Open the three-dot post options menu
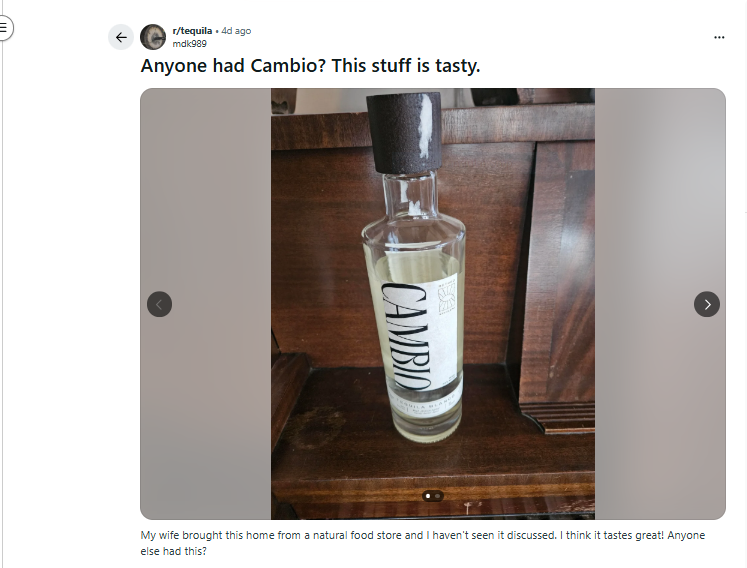Viewport: 747px width, 568px height. point(719,37)
